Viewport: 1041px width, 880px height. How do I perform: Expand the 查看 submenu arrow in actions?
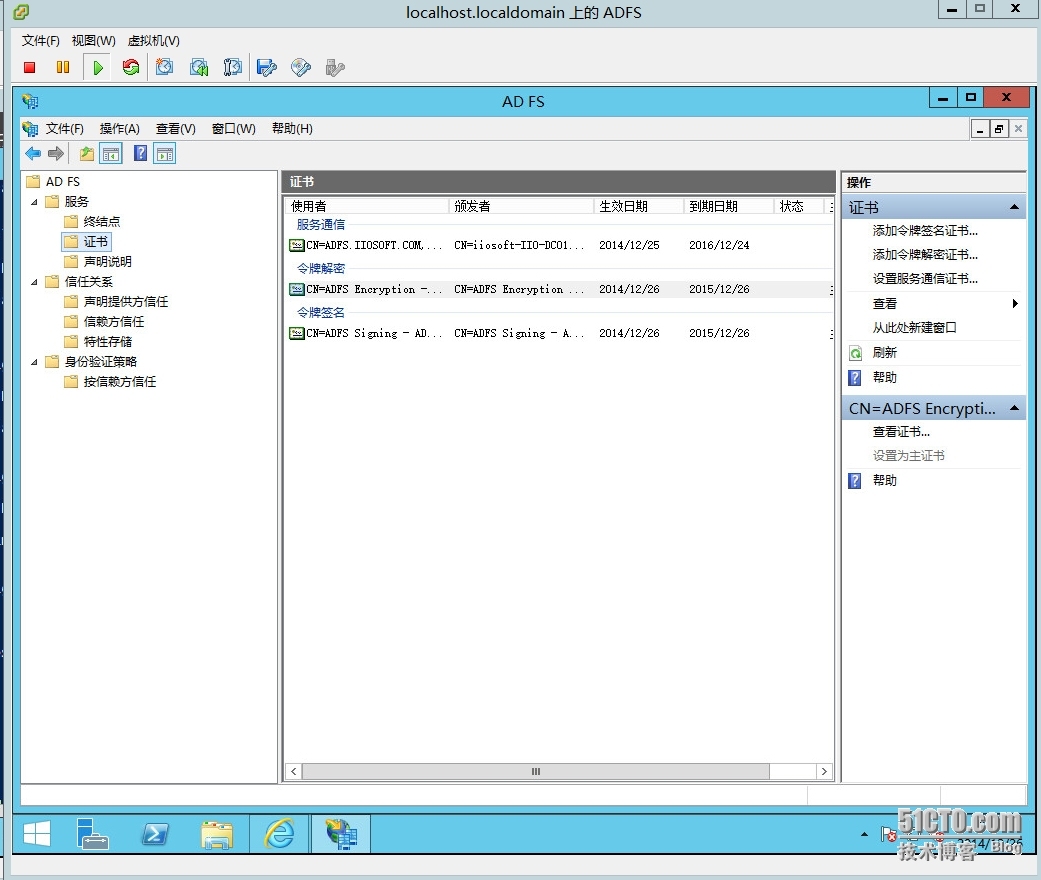coord(1014,304)
